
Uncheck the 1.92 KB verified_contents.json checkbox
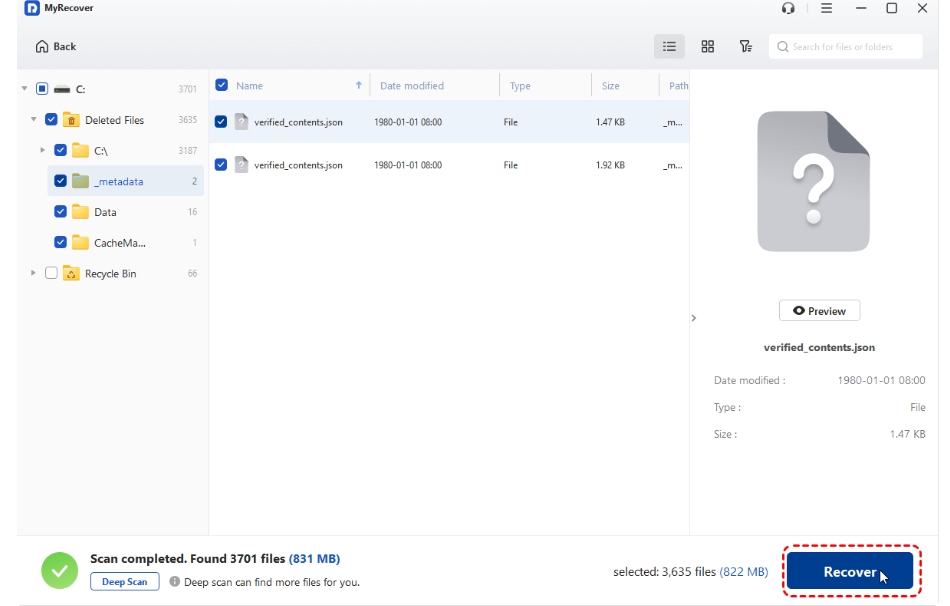(221, 165)
